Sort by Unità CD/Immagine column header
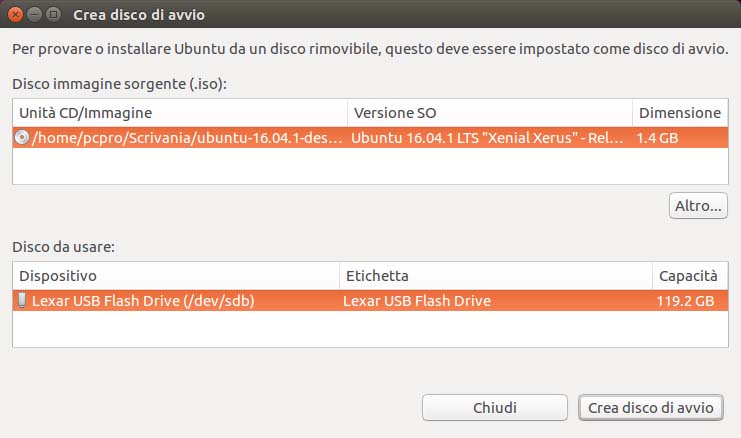Screen dimensions: 741x438 [x=180, y=113]
